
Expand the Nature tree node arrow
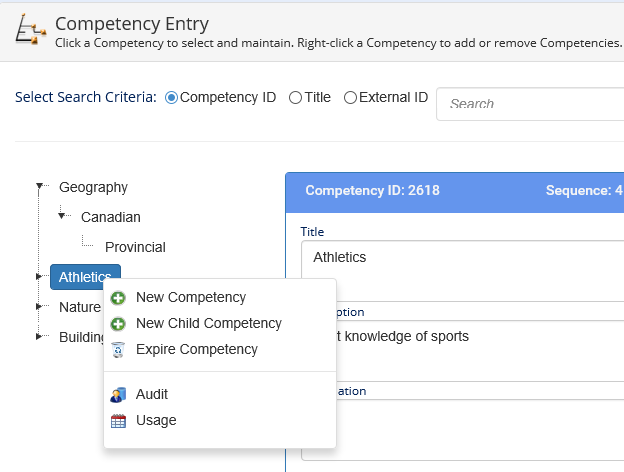[x=39, y=306]
